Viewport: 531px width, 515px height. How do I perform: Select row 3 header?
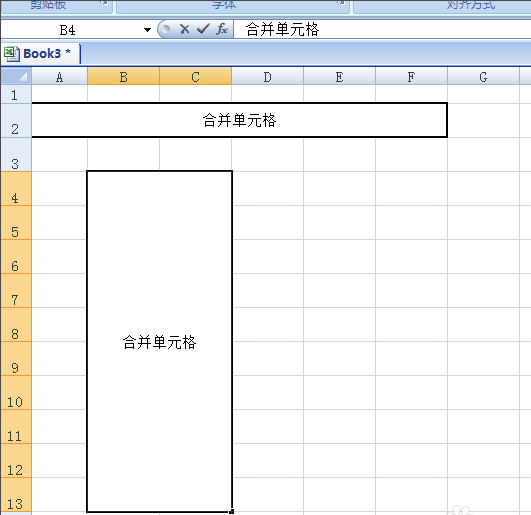pos(16,154)
